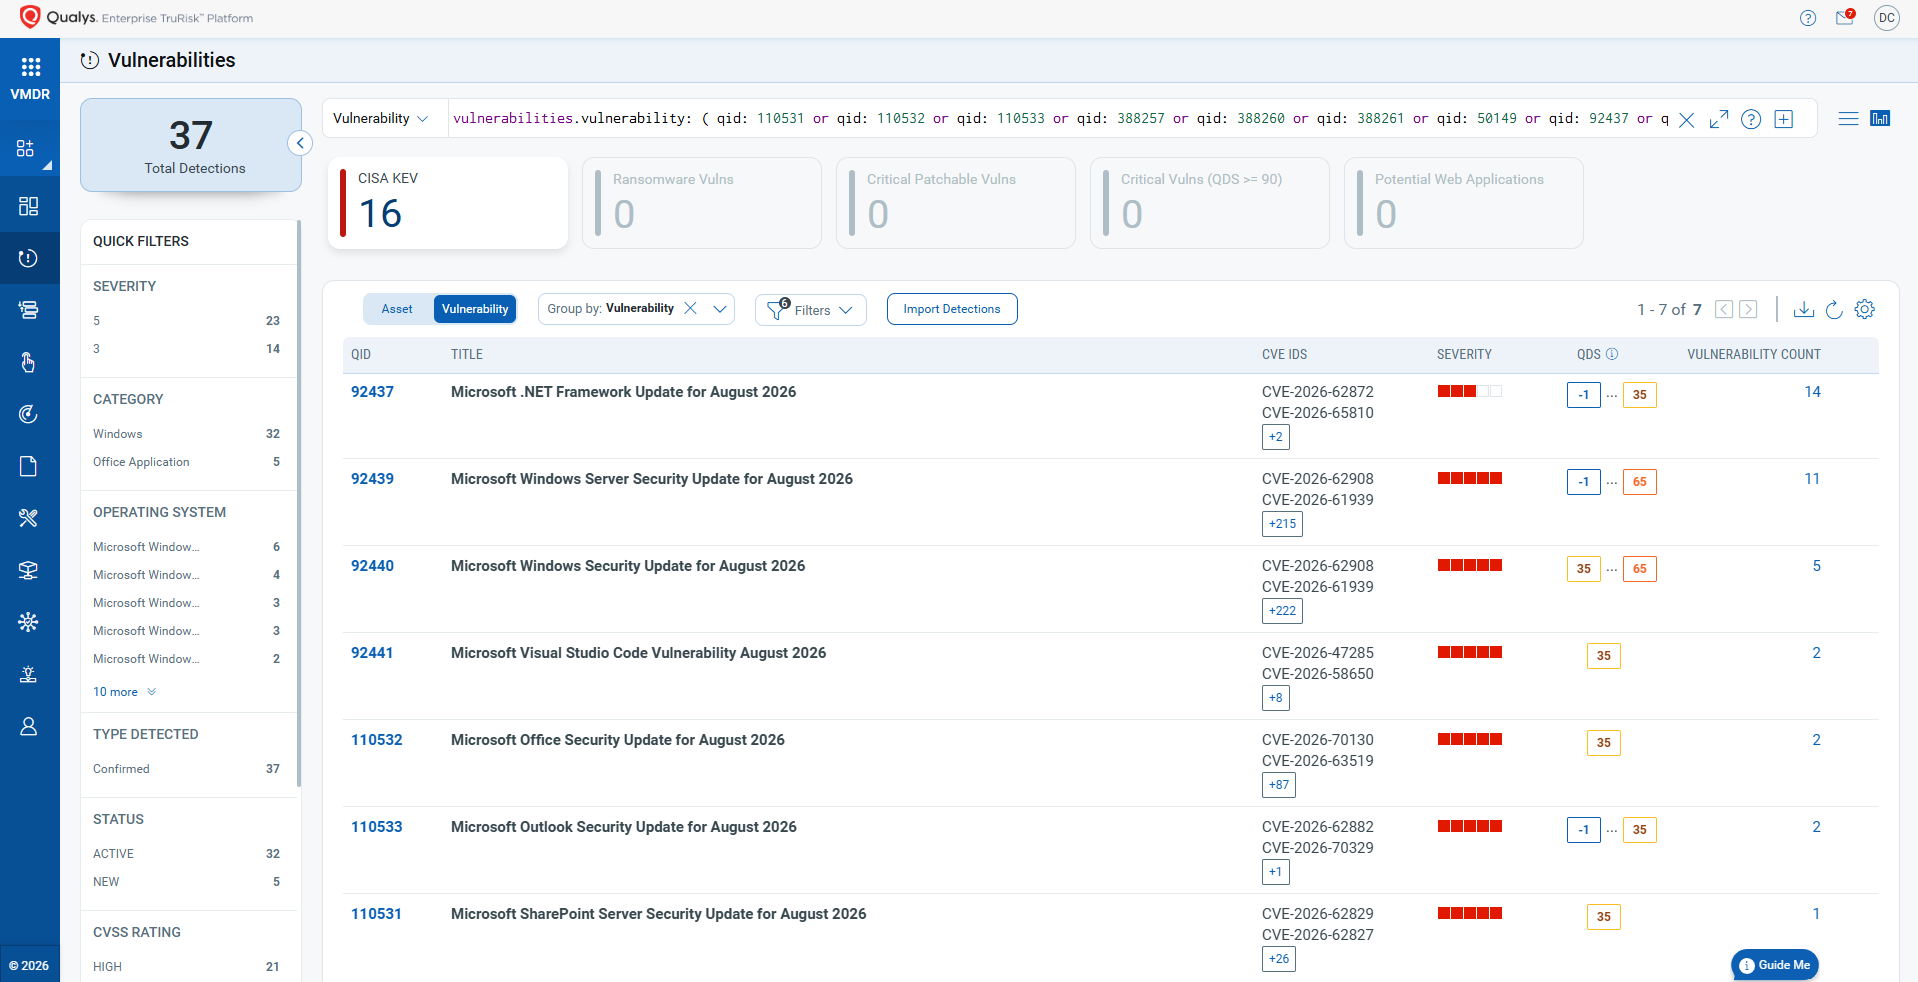Open the add-widgets icon below VMDR
The width and height of the screenshot is (1918, 982).
coord(26,149)
